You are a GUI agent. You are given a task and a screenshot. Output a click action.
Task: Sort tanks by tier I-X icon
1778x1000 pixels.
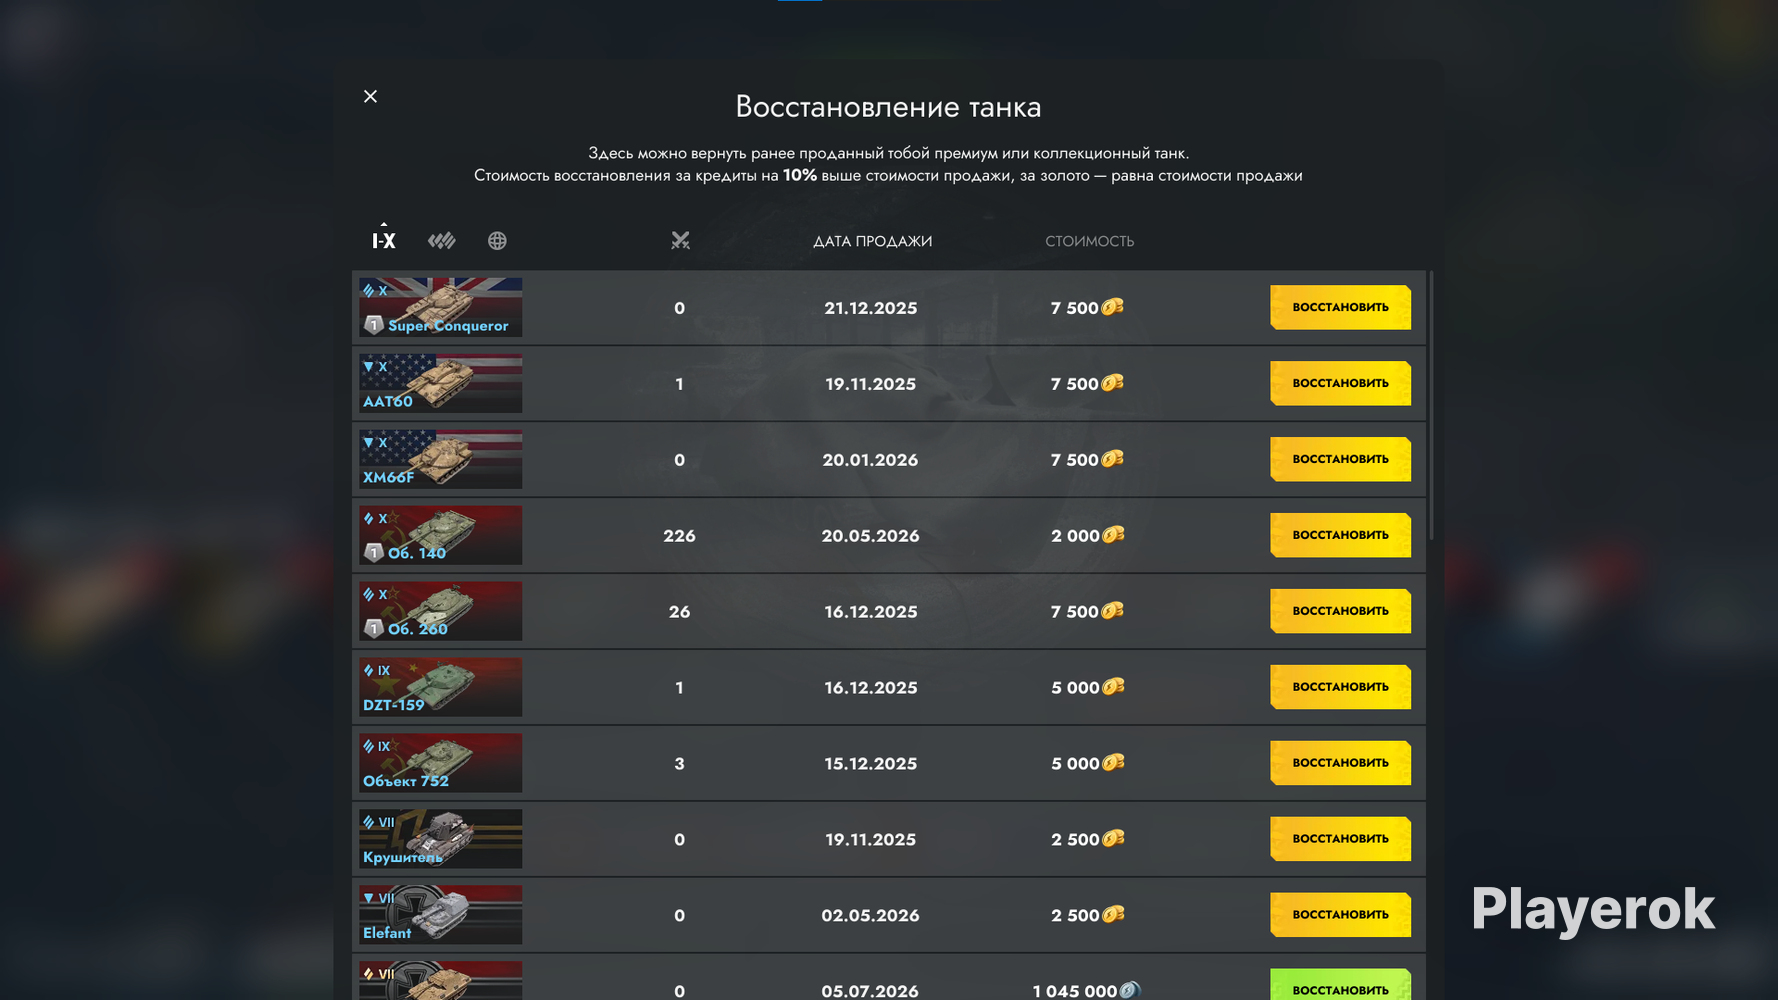click(384, 240)
